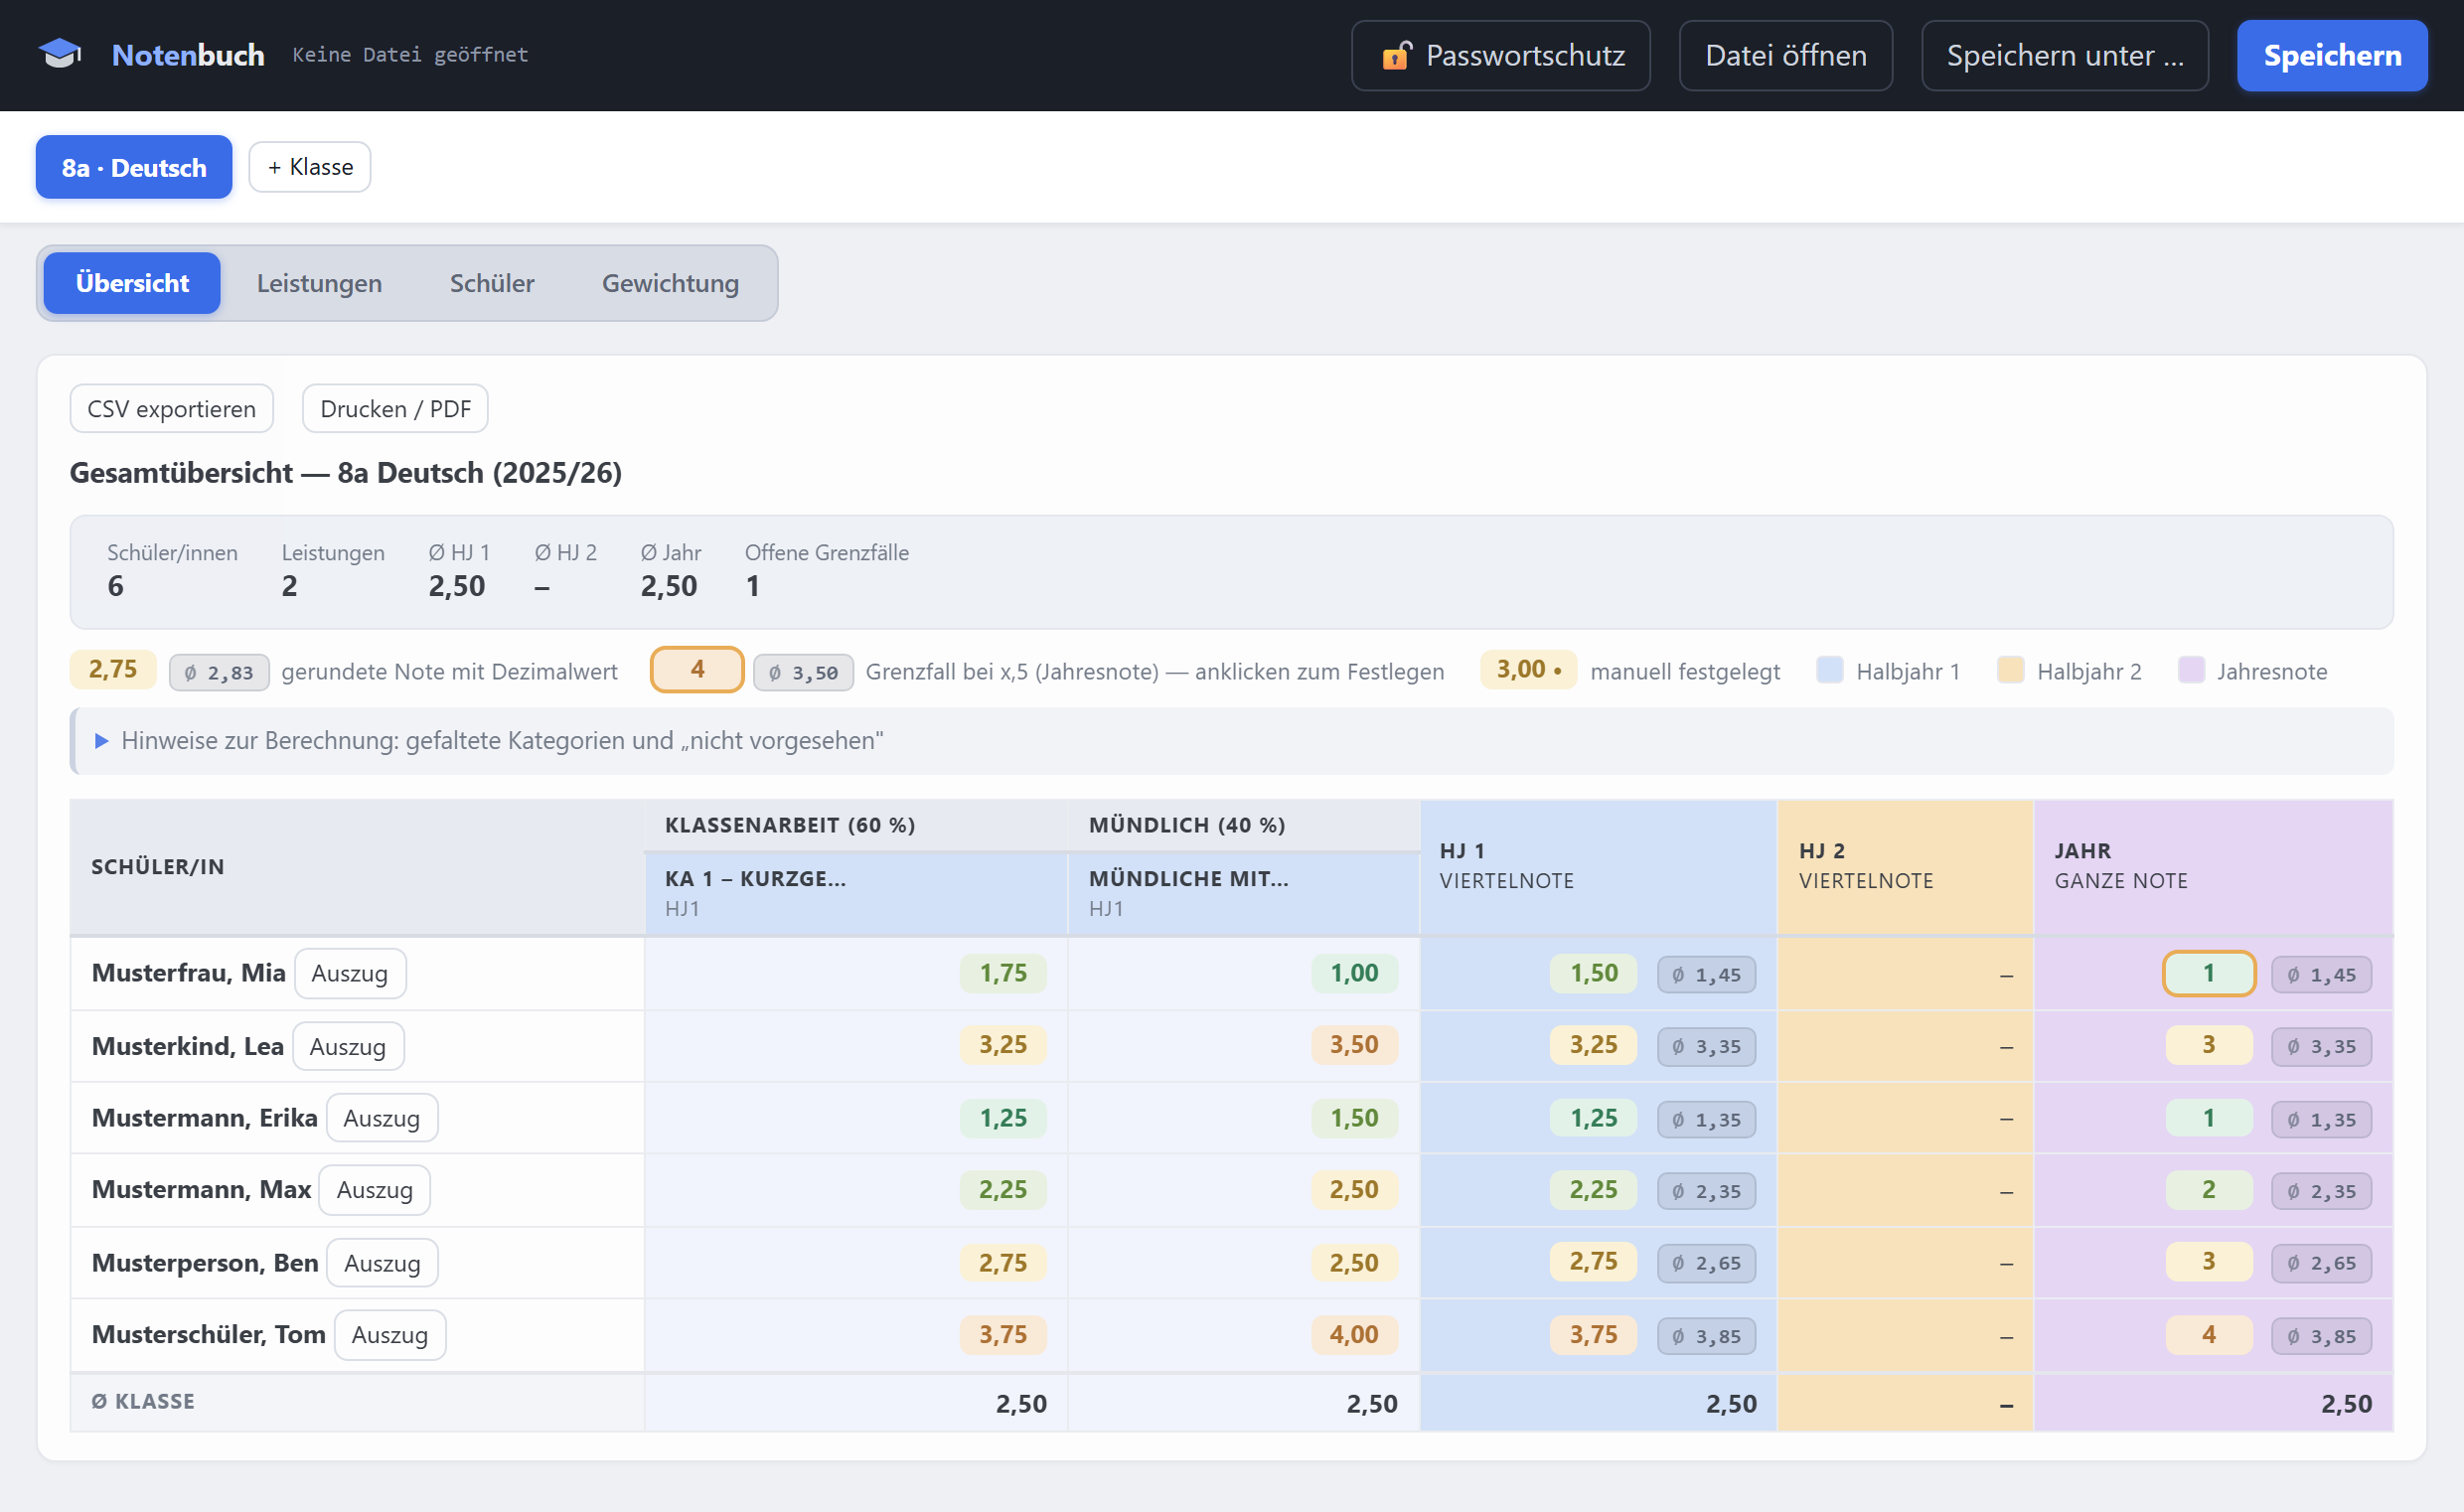Add a class with + Klasse
Screen dimensions: 2464x1512
click(310, 167)
